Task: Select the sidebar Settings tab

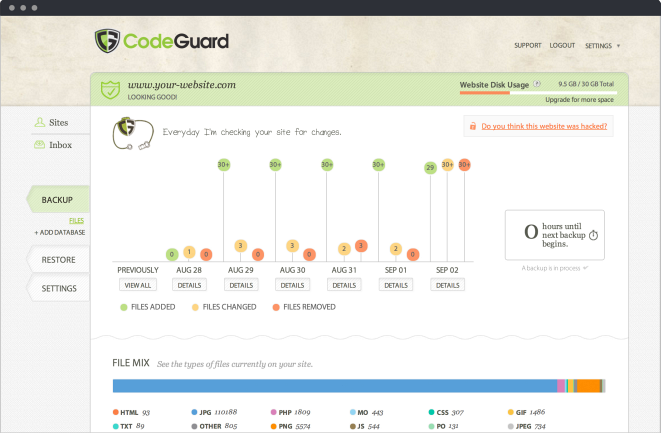Action: point(58,288)
